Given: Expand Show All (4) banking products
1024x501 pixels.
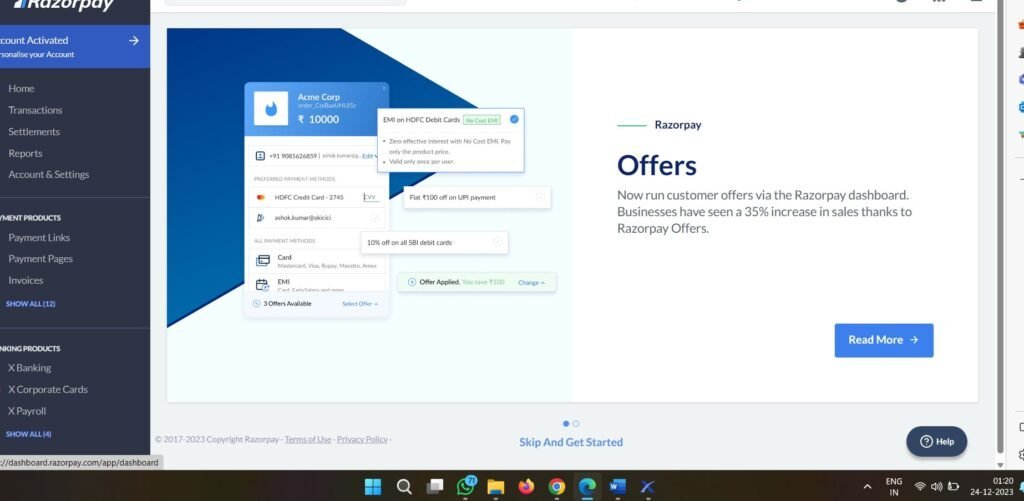Looking at the screenshot, I should 28,434.
